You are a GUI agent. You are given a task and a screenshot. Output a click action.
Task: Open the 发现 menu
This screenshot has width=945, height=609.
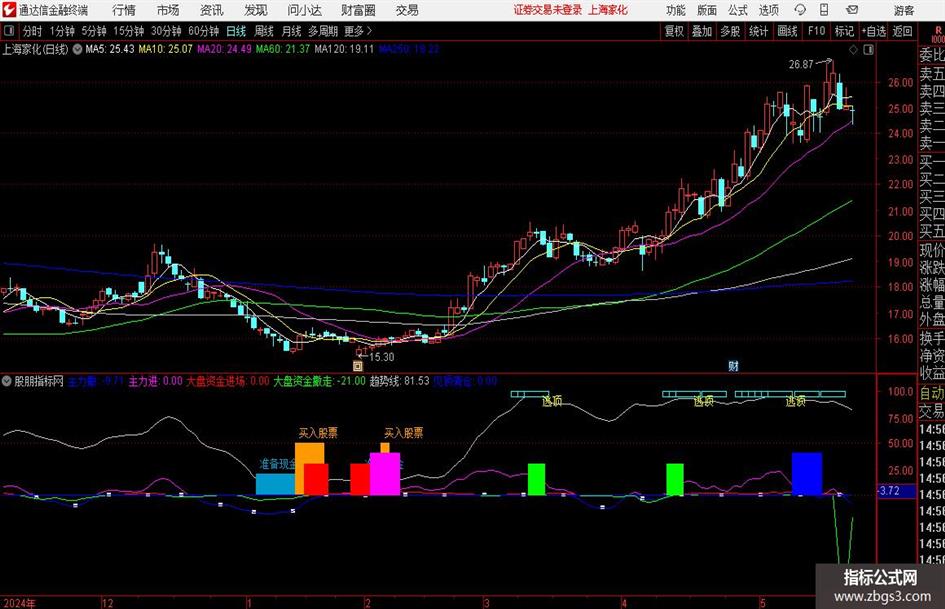coord(256,10)
